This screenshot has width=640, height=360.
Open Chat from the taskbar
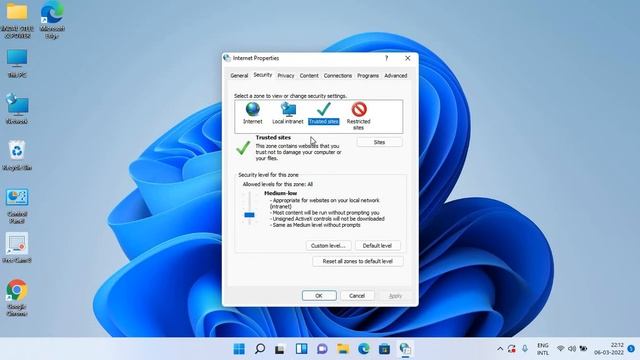322,349
